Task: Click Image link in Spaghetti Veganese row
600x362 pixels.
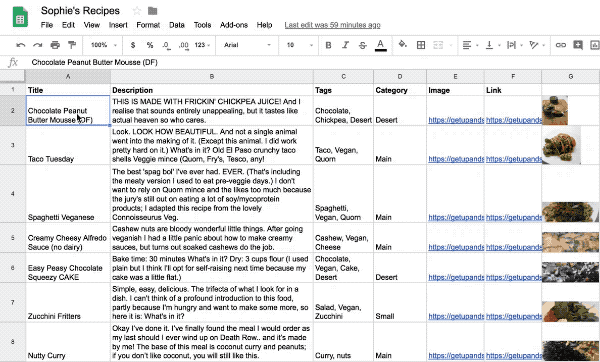Action: point(456,217)
